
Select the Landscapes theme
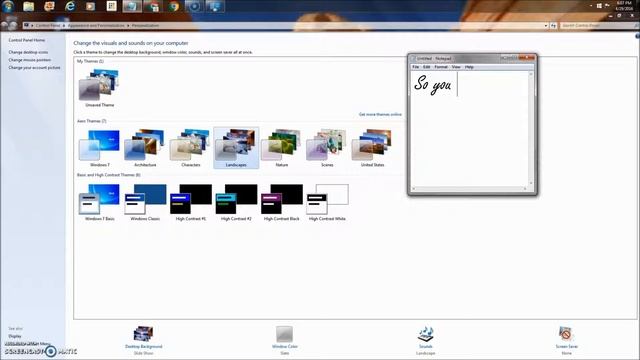tap(236, 148)
